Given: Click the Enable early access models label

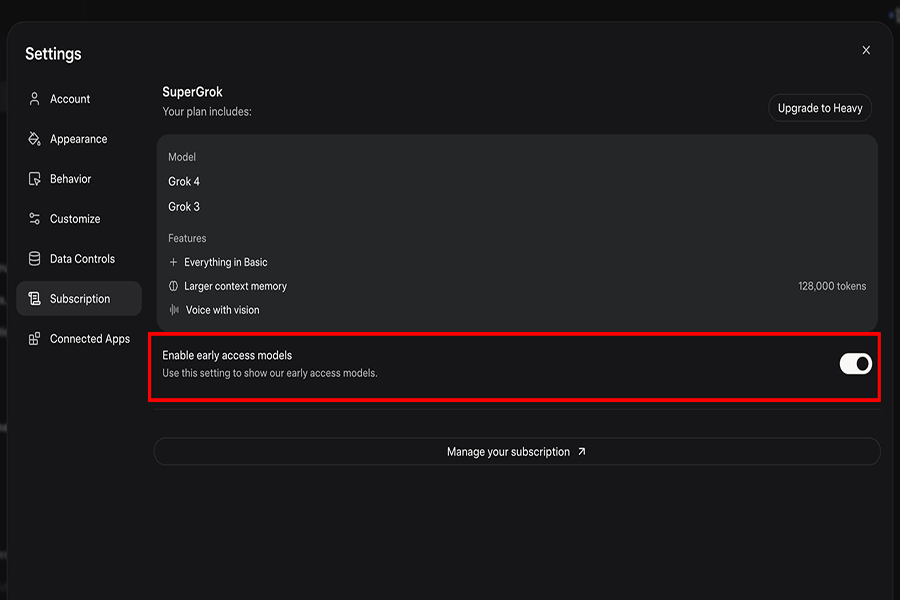Looking at the screenshot, I should pyautogui.click(x=227, y=355).
